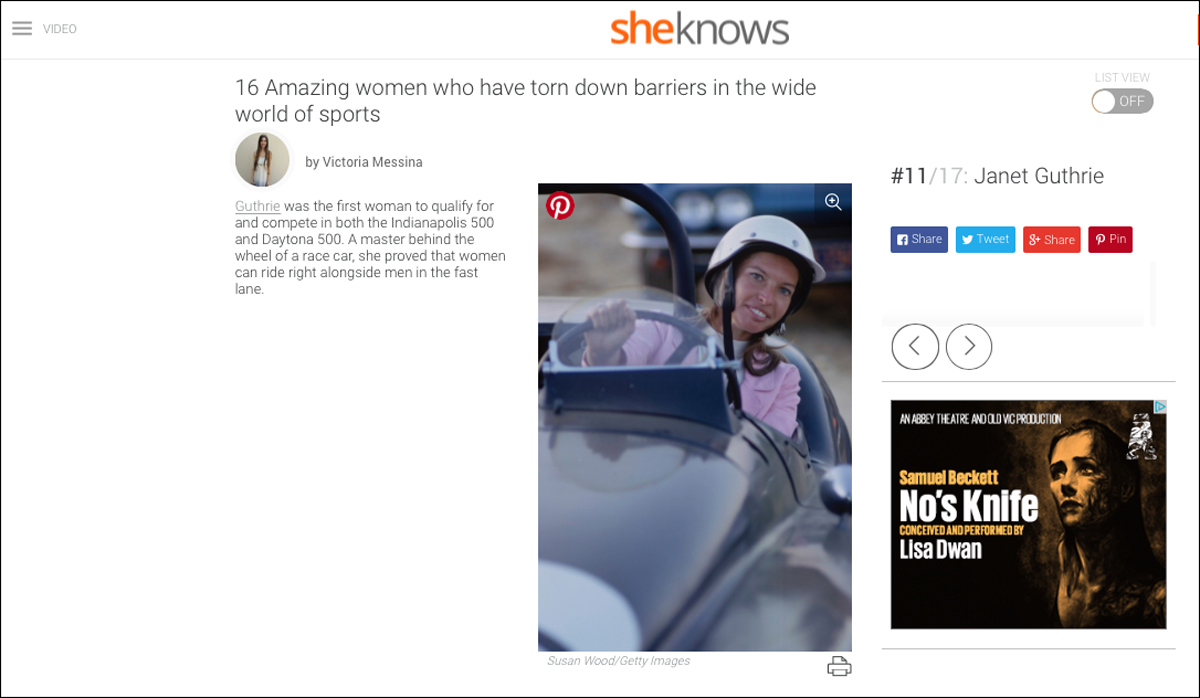
Task: Click the author's profile photo
Action: click(x=262, y=160)
